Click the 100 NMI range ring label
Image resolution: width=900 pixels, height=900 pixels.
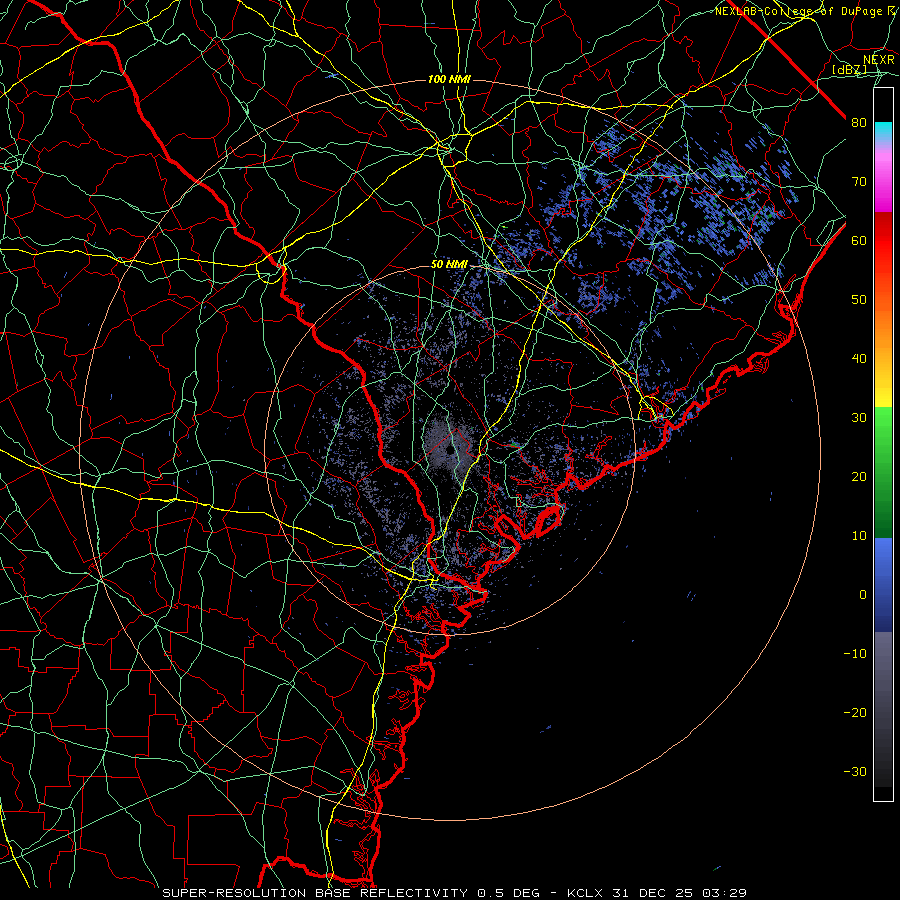[x=449, y=79]
